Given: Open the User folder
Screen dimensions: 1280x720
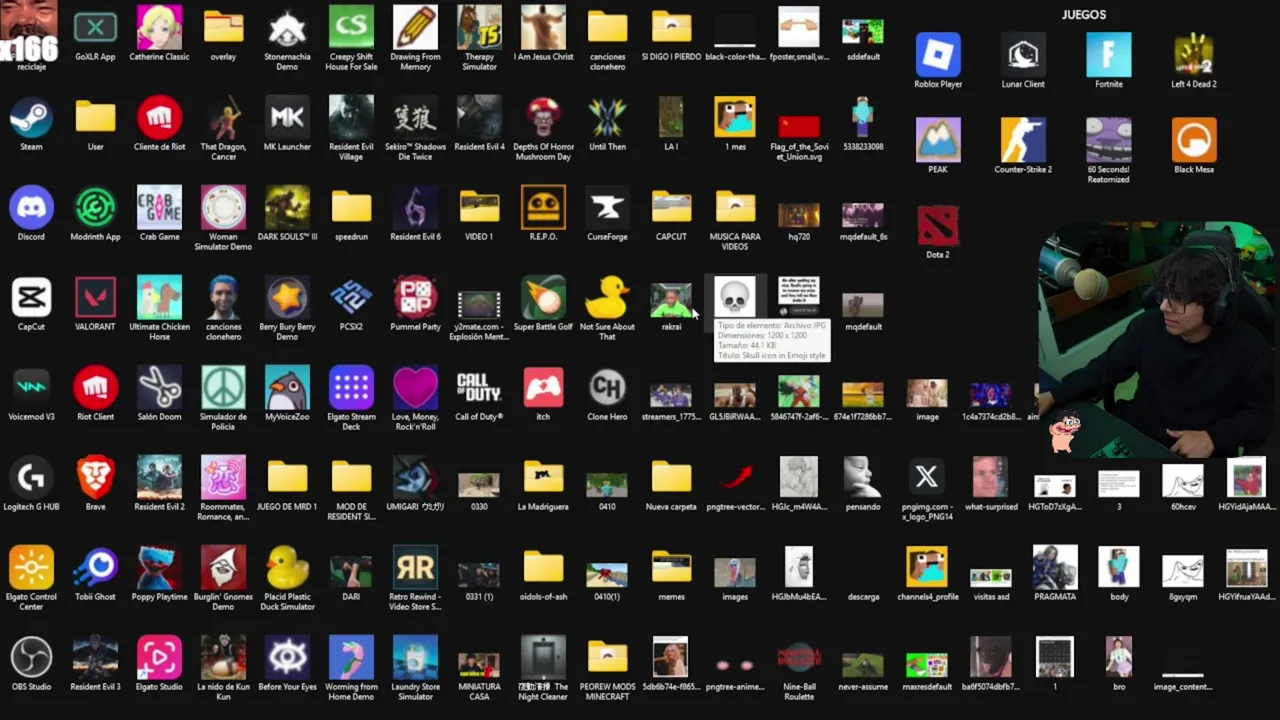Looking at the screenshot, I should click(x=95, y=118).
